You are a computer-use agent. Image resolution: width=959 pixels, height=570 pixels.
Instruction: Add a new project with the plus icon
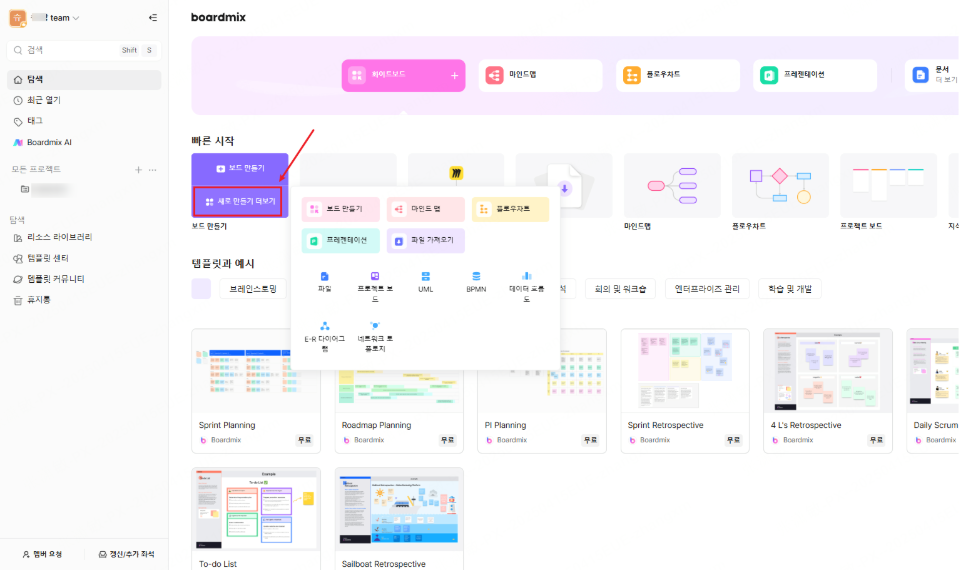138,169
